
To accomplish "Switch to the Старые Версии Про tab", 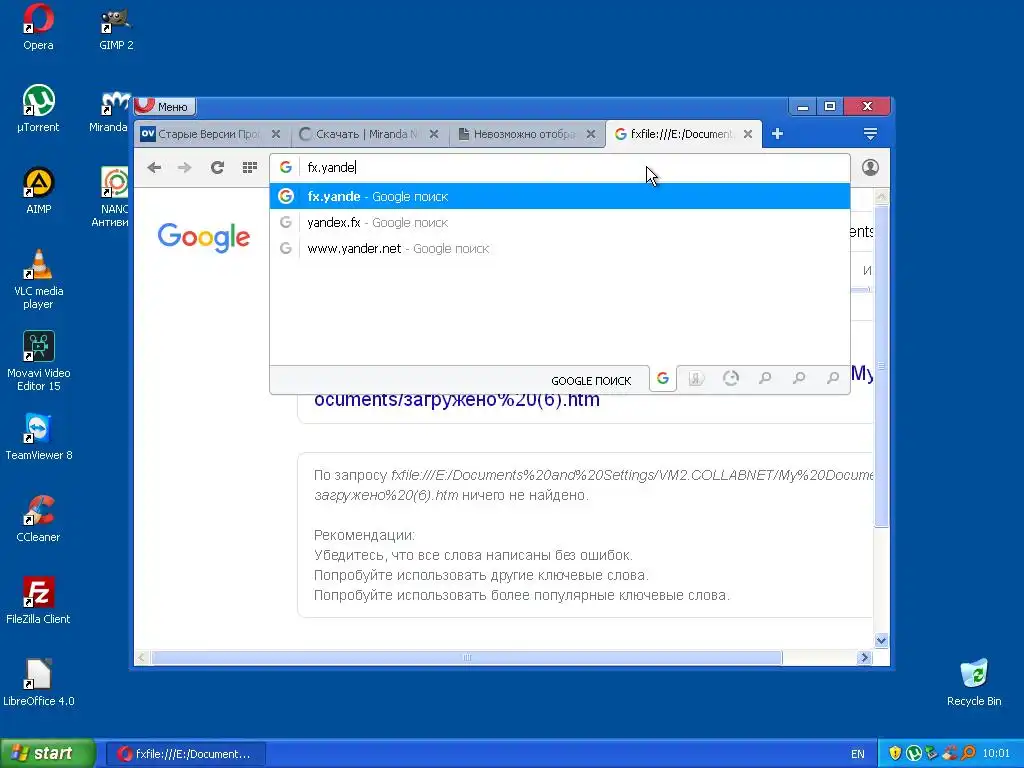I will pyautogui.click(x=210, y=134).
